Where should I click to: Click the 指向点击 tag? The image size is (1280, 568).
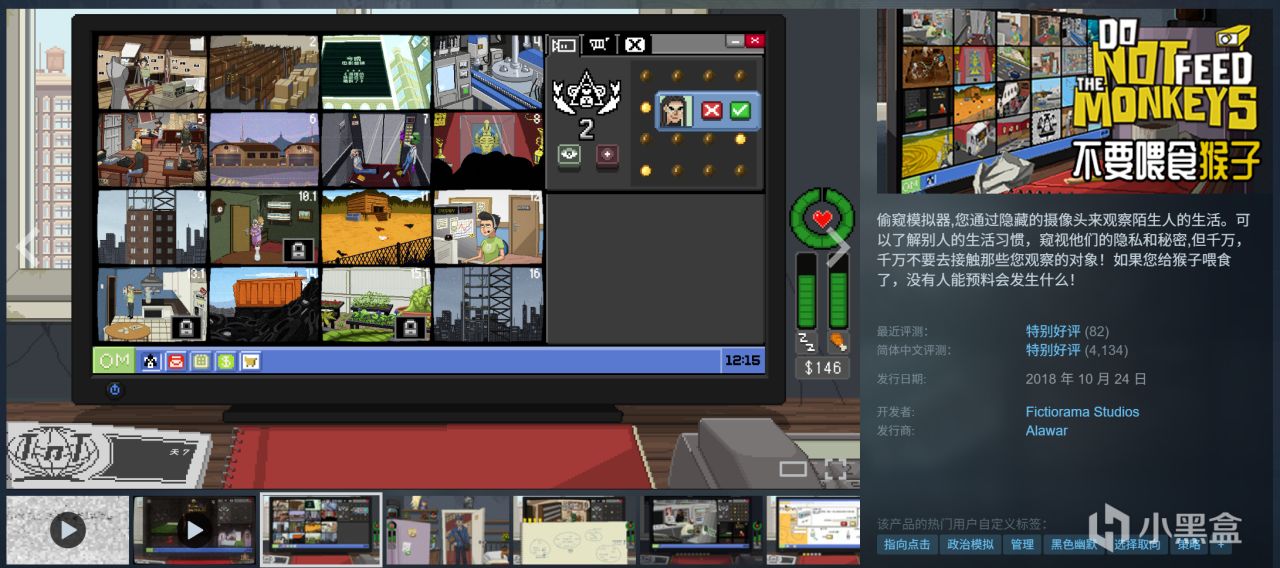pos(908,544)
